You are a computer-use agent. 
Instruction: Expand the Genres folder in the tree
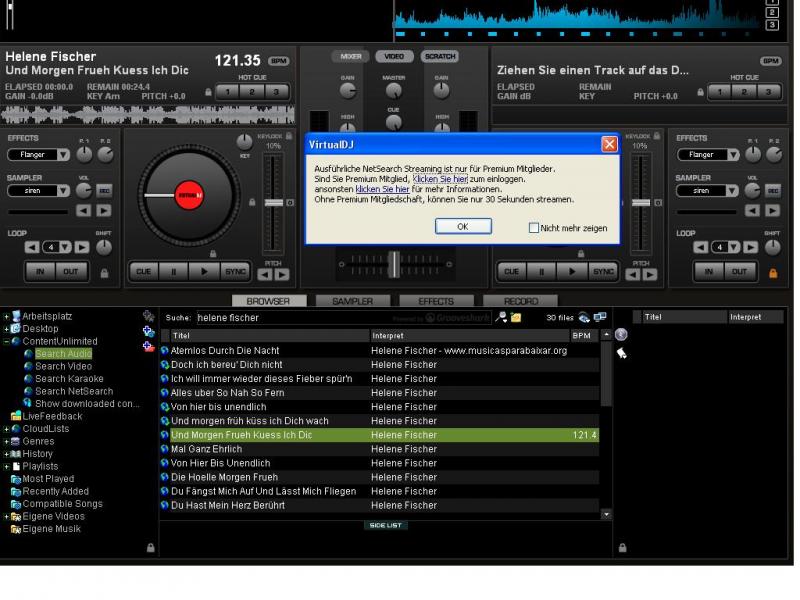point(6,441)
